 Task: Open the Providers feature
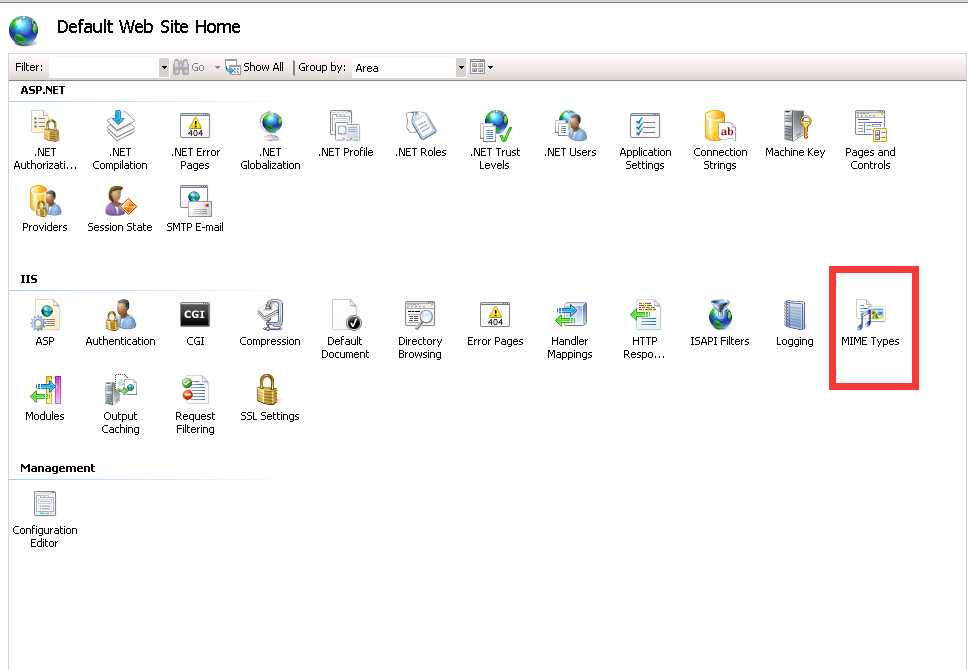[x=44, y=209]
